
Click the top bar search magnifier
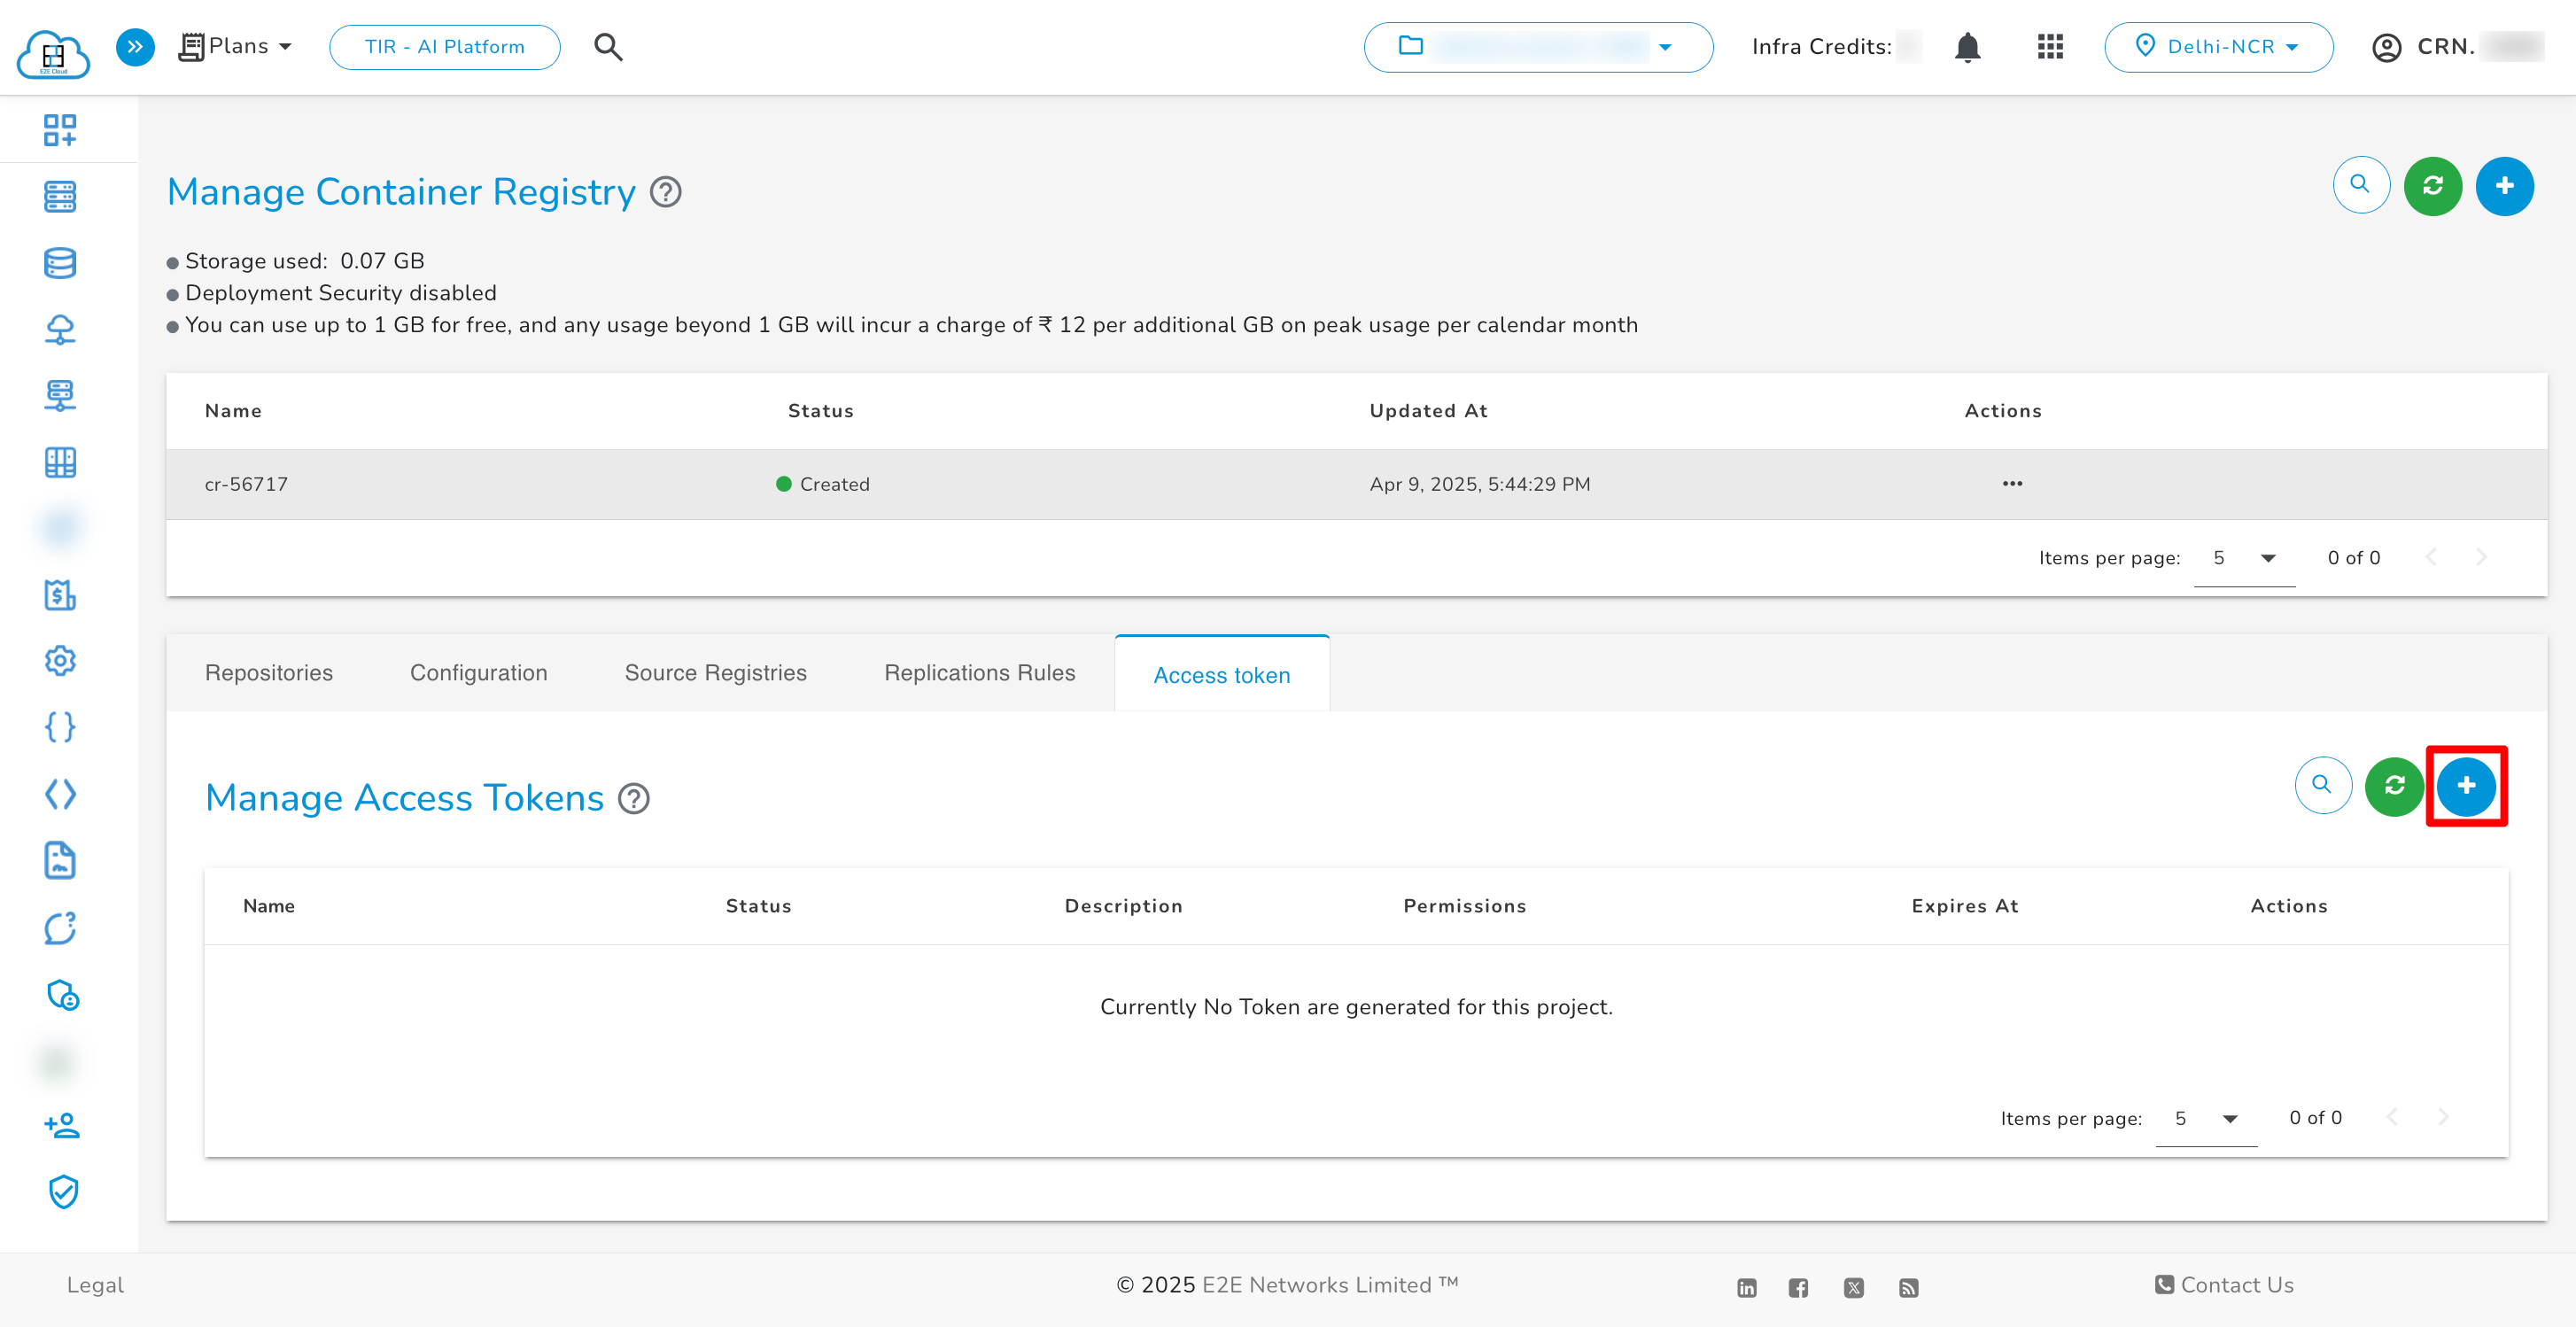coord(608,47)
